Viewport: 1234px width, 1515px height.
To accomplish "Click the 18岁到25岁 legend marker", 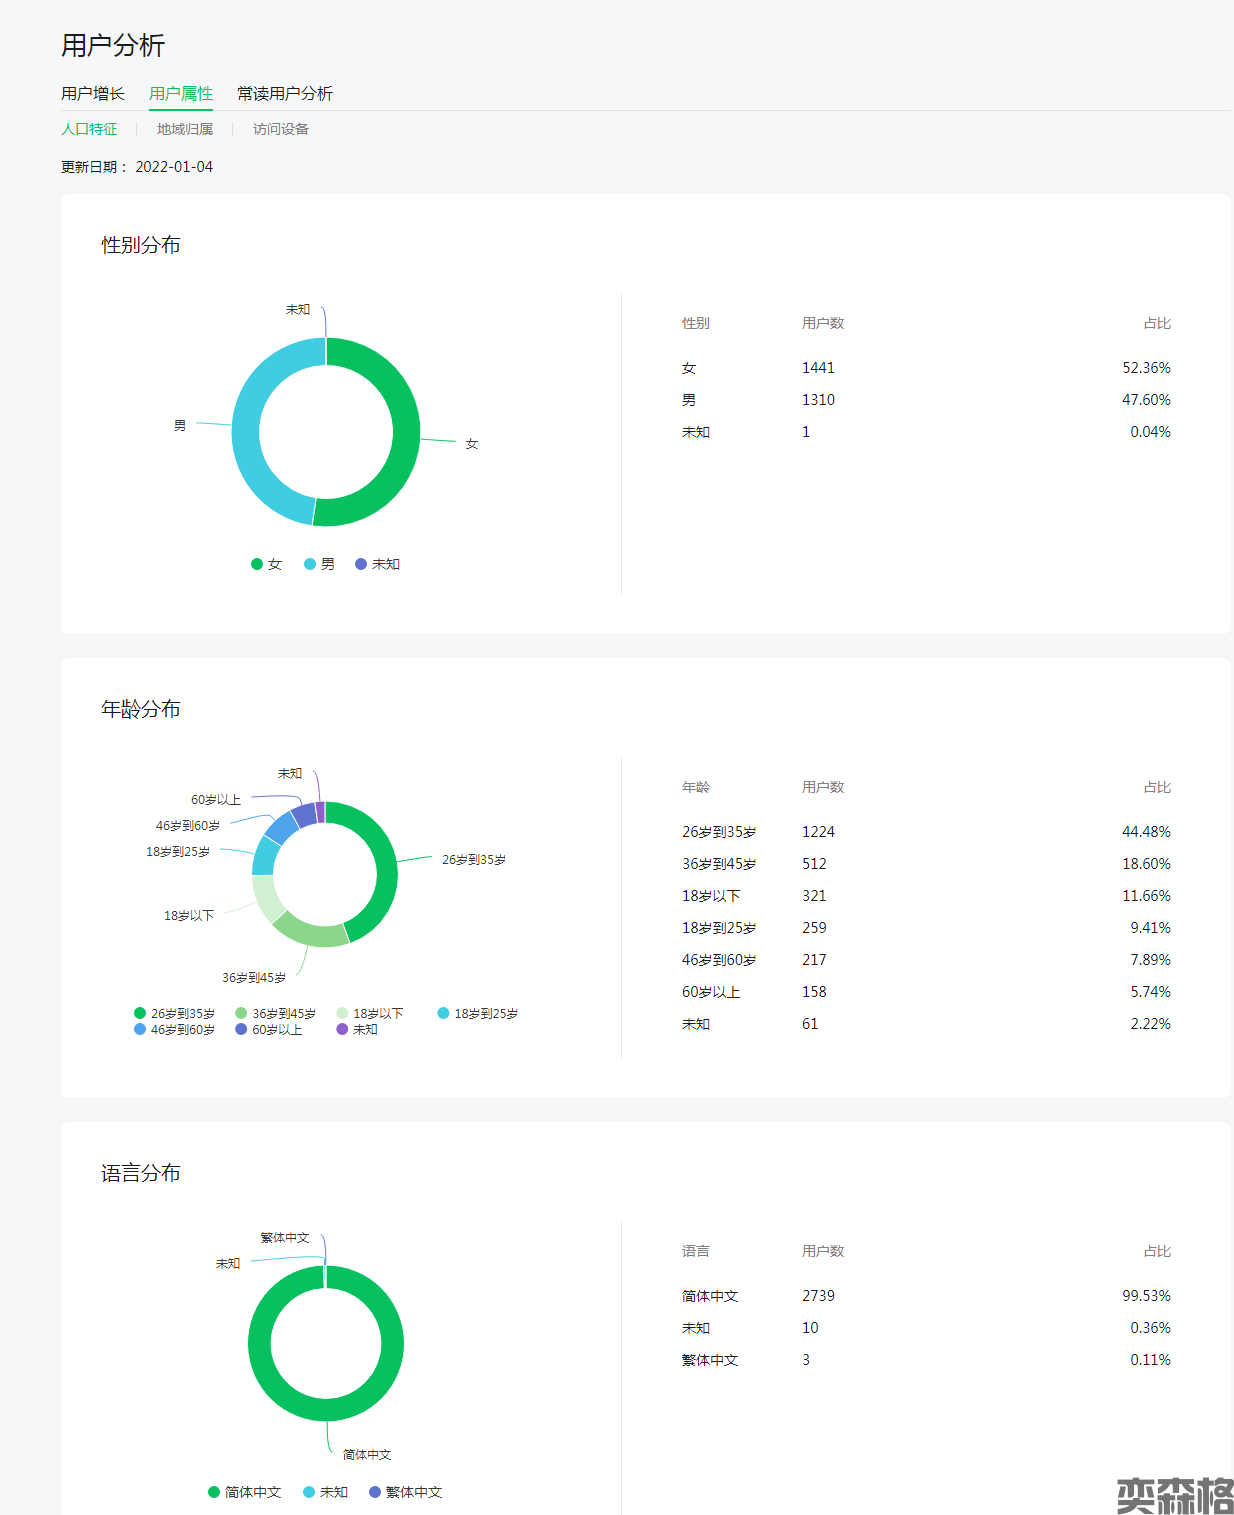I will tap(443, 1013).
